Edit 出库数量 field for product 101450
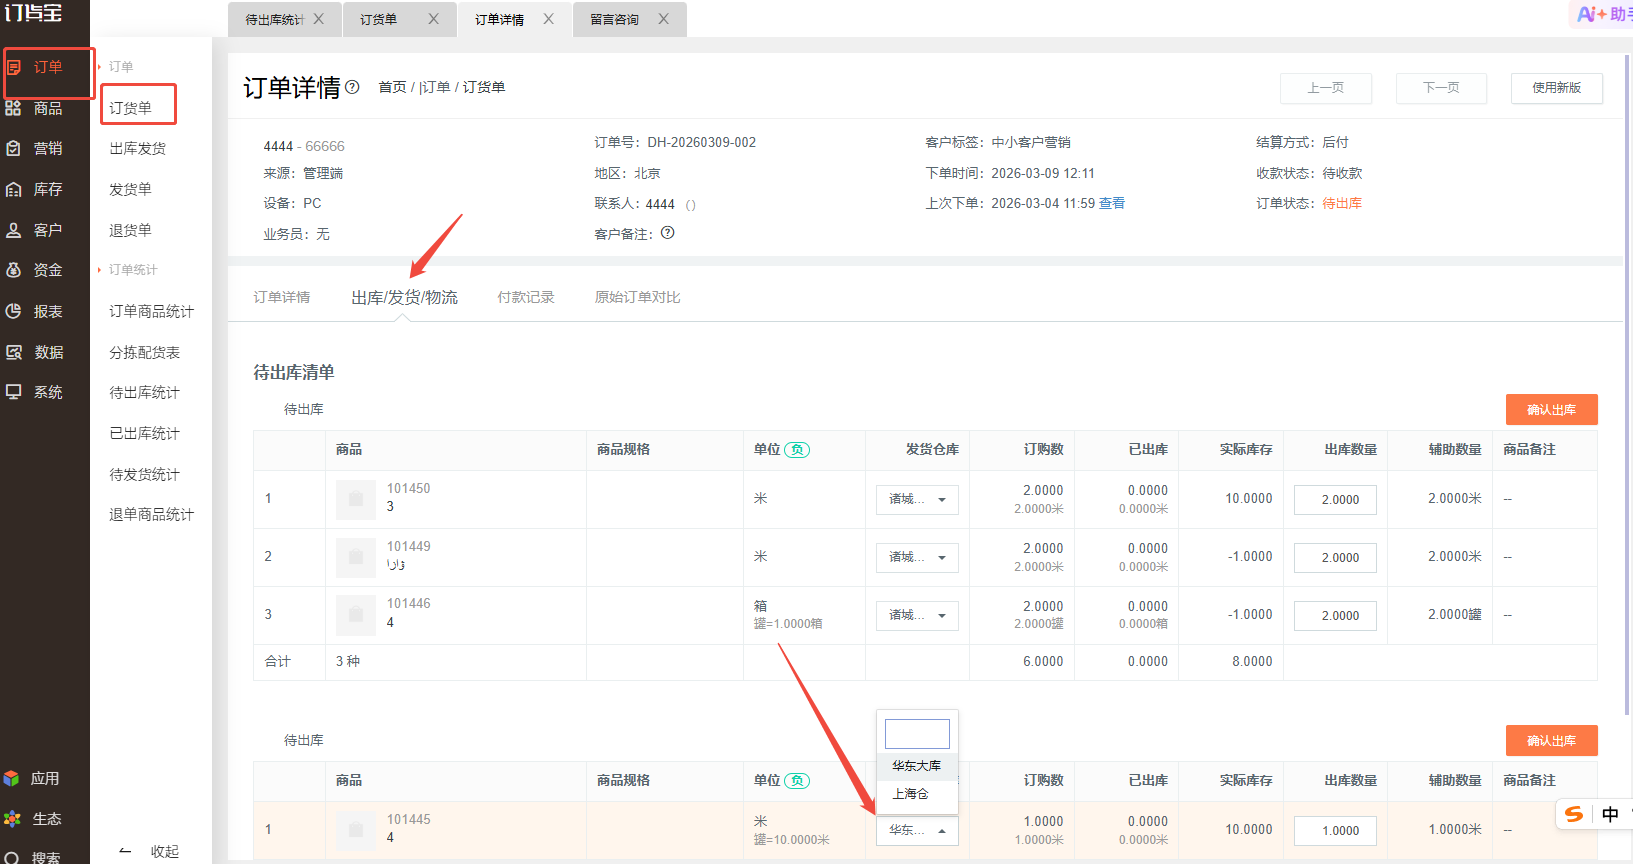 pos(1335,500)
